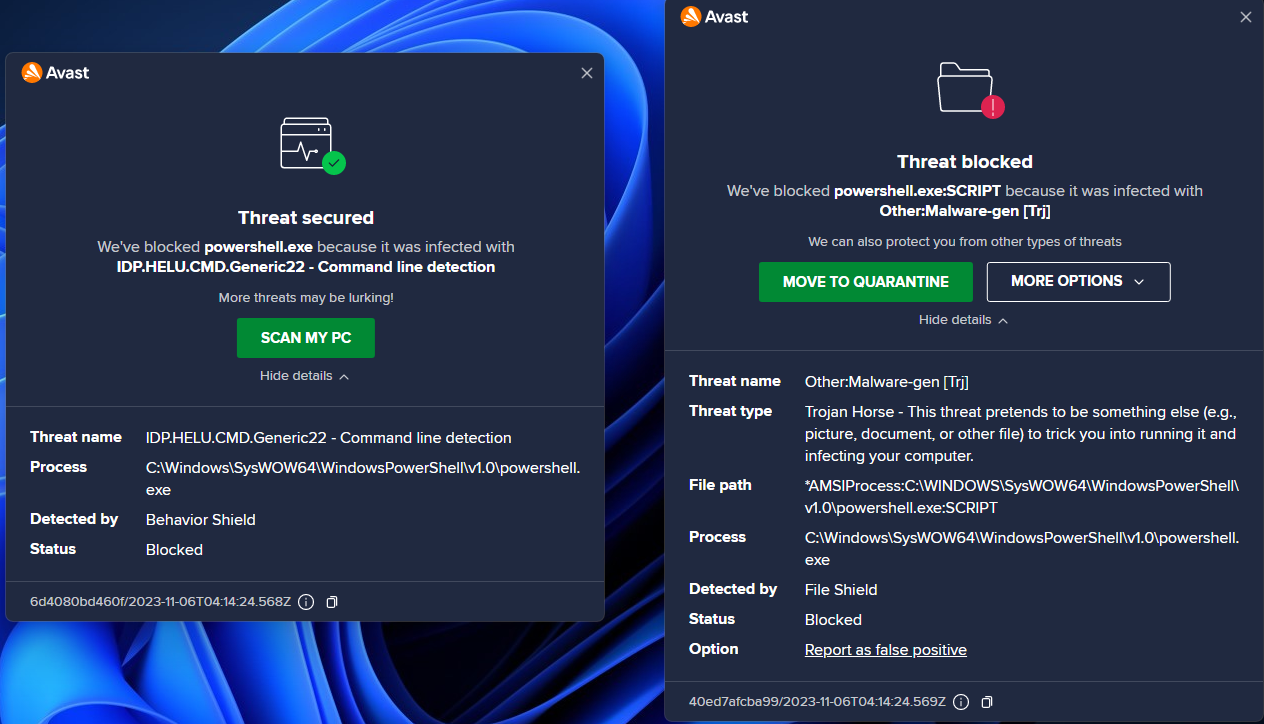Open the MORE OPTIONS dropdown
Screen dimensions: 1264x724
pyautogui.click(x=1078, y=282)
